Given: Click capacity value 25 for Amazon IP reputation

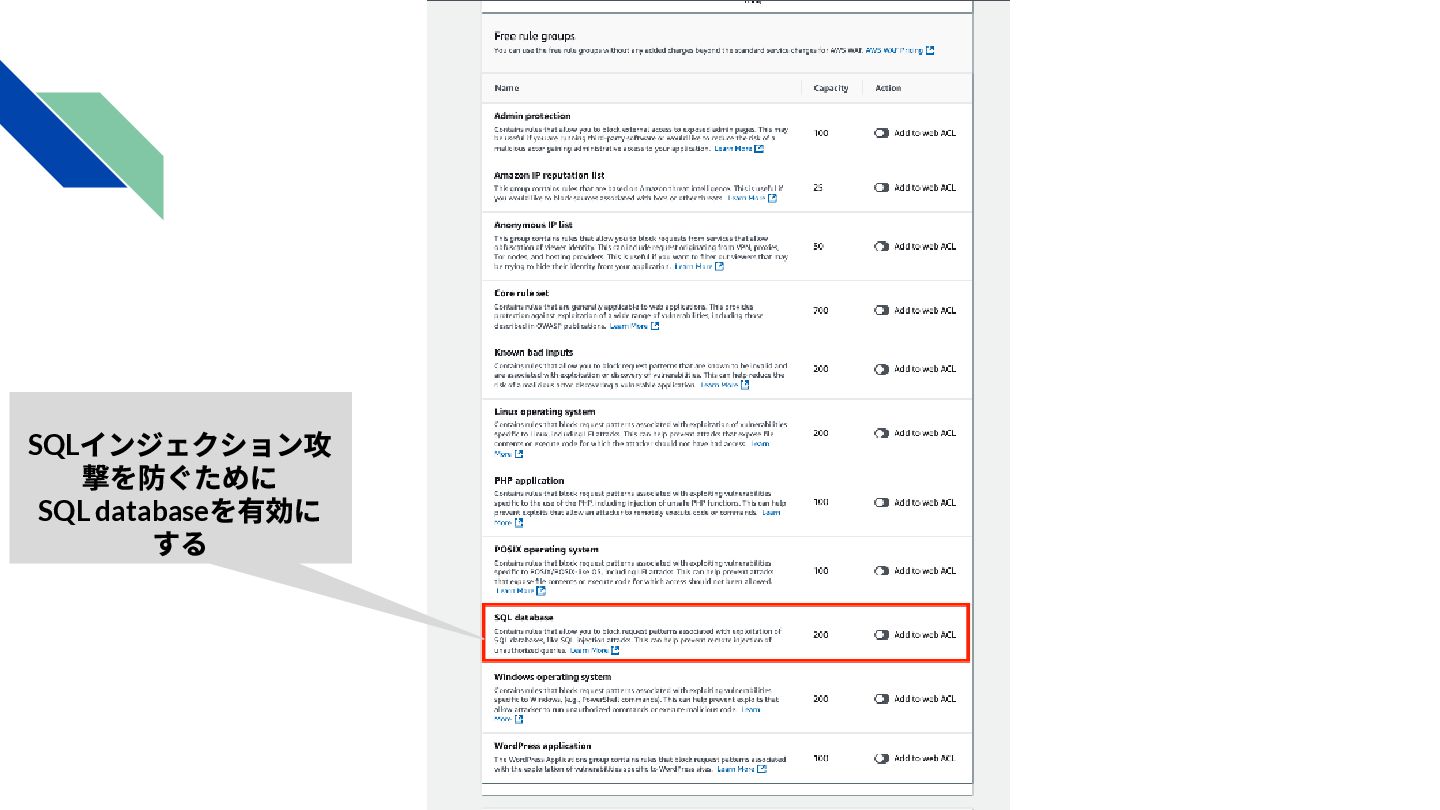Looking at the screenshot, I should (x=818, y=188).
